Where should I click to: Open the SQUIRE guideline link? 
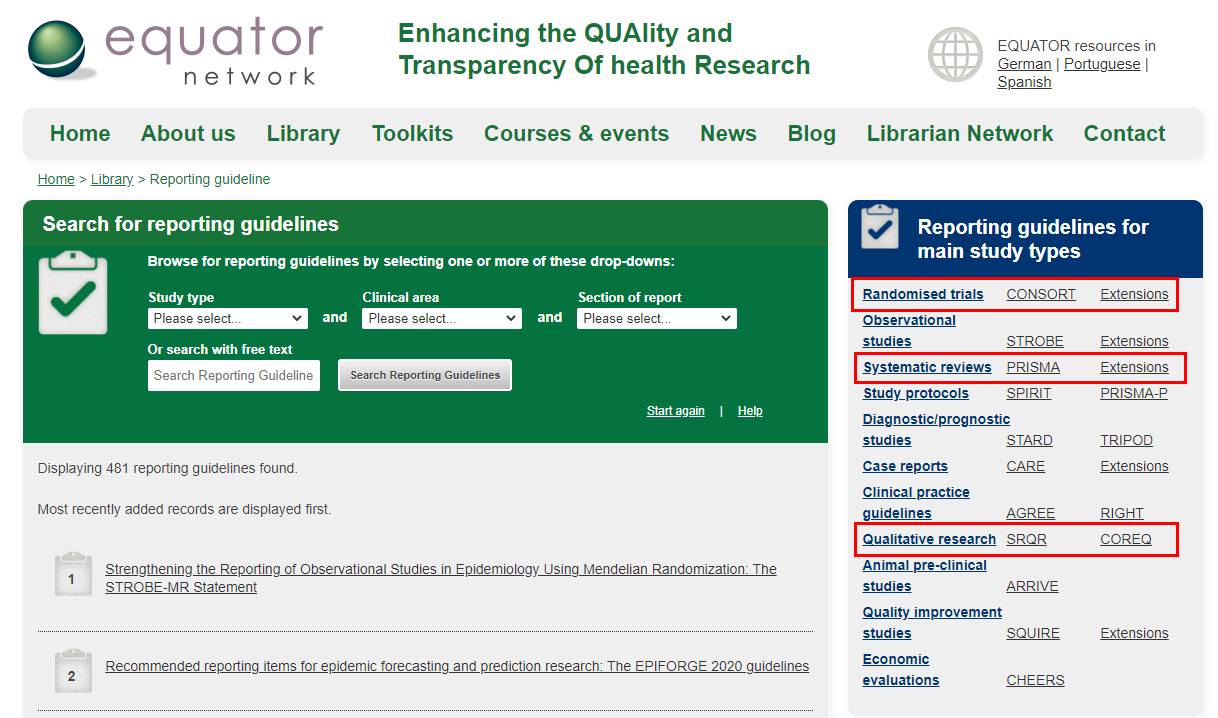click(1033, 633)
